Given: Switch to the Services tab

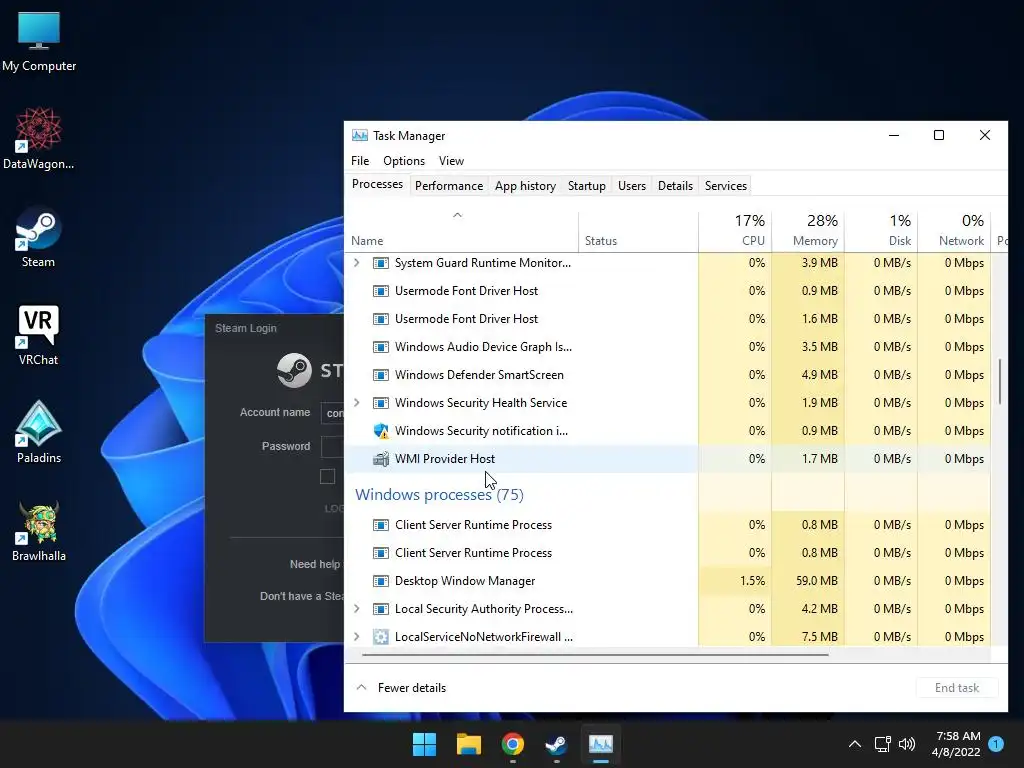Looking at the screenshot, I should (726, 186).
